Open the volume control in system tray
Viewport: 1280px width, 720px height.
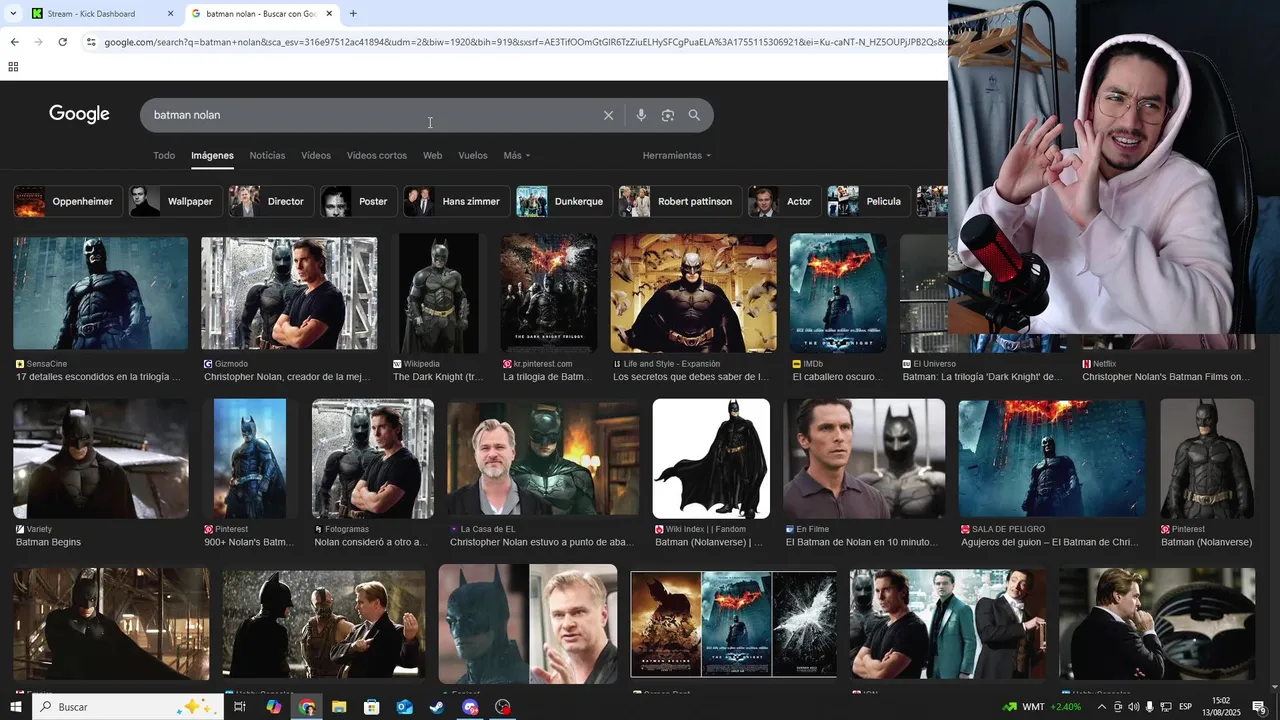pyautogui.click(x=1134, y=707)
